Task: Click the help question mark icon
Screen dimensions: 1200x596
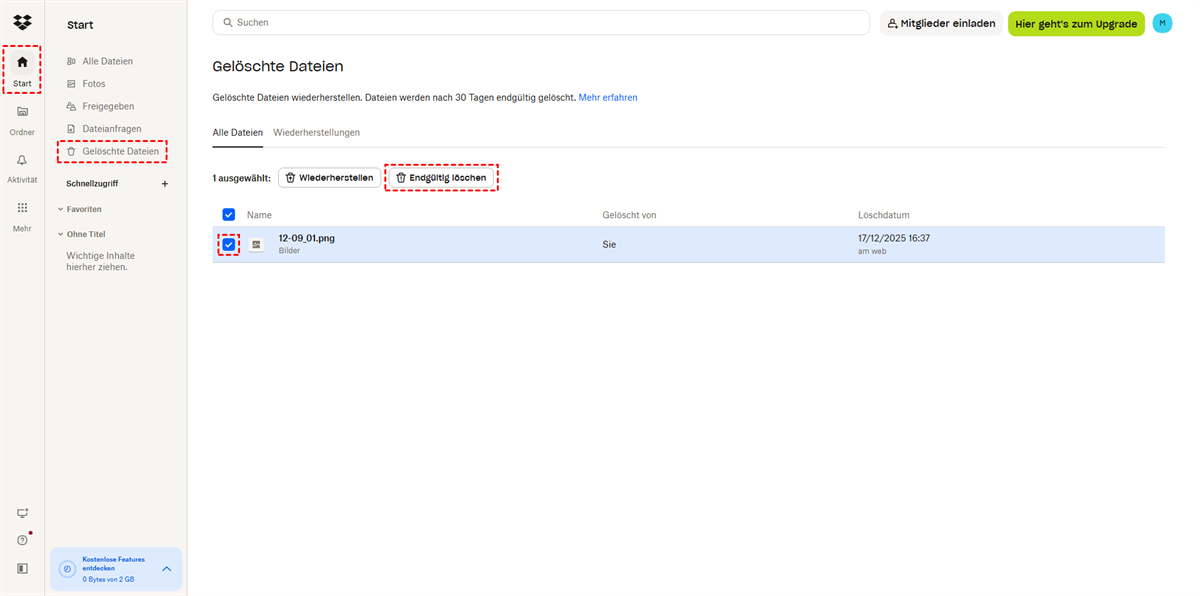Action: click(22, 540)
